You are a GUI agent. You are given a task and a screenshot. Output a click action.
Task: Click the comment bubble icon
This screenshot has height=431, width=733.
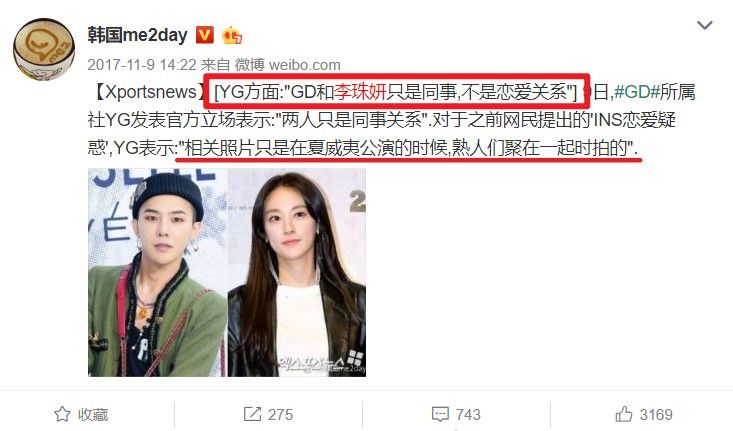click(440, 415)
